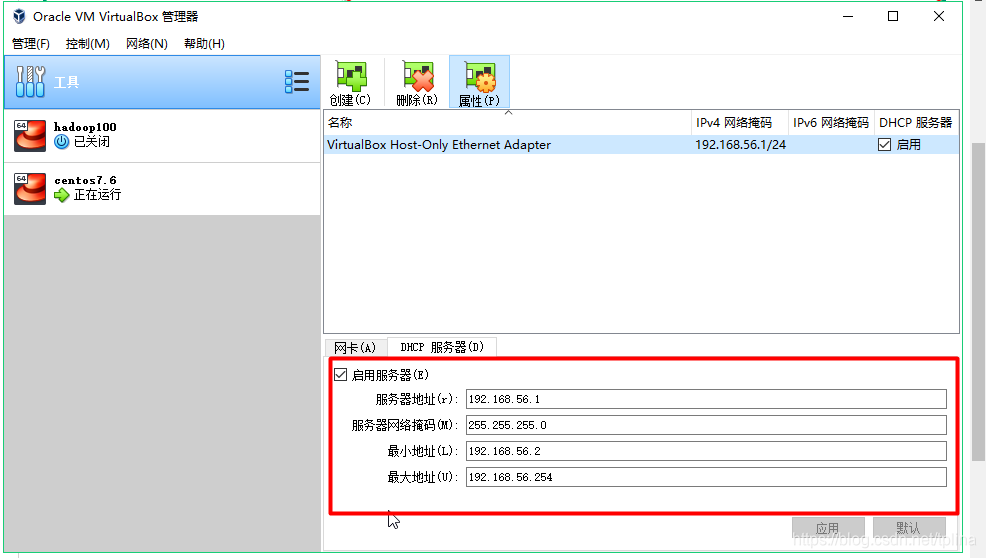Maximize the VirtualBox Manager window
The height and width of the screenshot is (558, 986).
coord(893,16)
